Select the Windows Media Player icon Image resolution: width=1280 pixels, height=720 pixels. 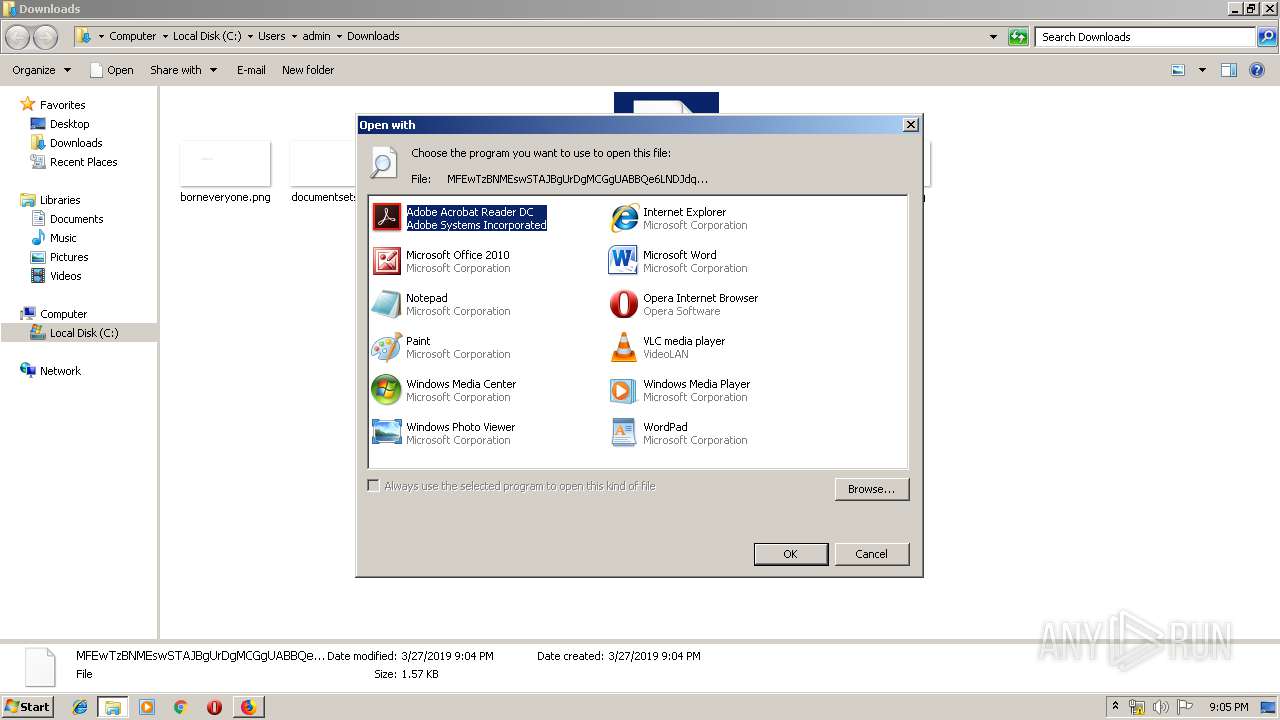[x=624, y=389]
